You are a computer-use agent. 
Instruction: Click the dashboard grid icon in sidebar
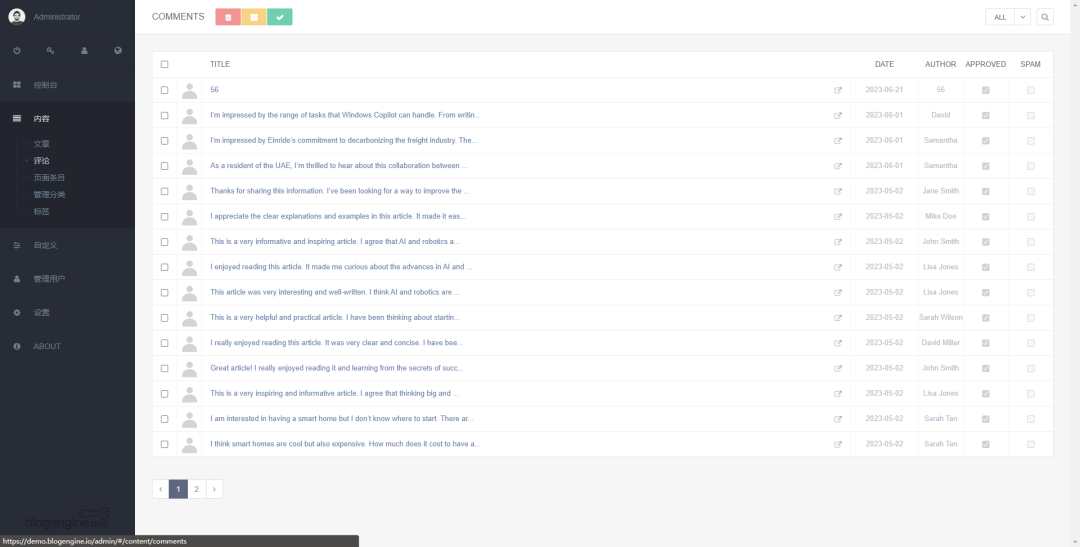(x=17, y=85)
